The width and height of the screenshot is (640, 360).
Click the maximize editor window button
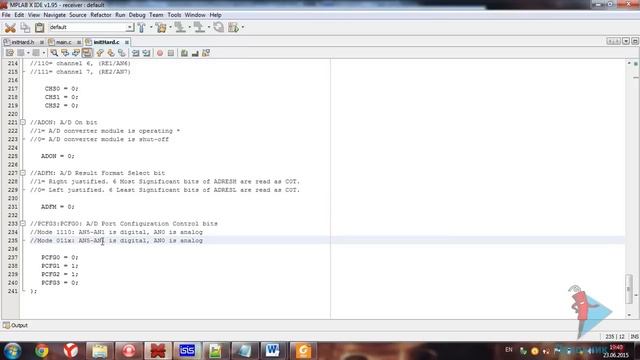click(x=635, y=42)
